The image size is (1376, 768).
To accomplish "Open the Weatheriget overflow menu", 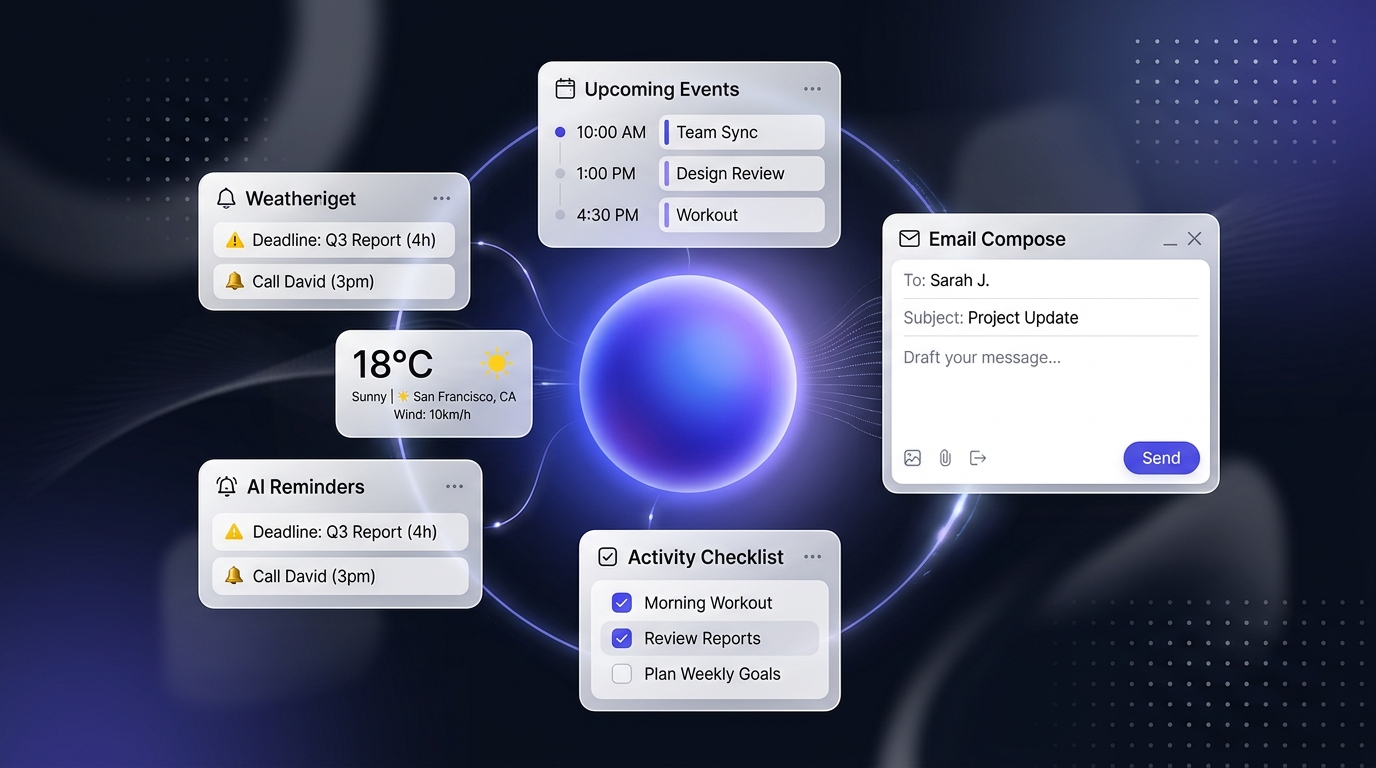I will click(x=442, y=197).
